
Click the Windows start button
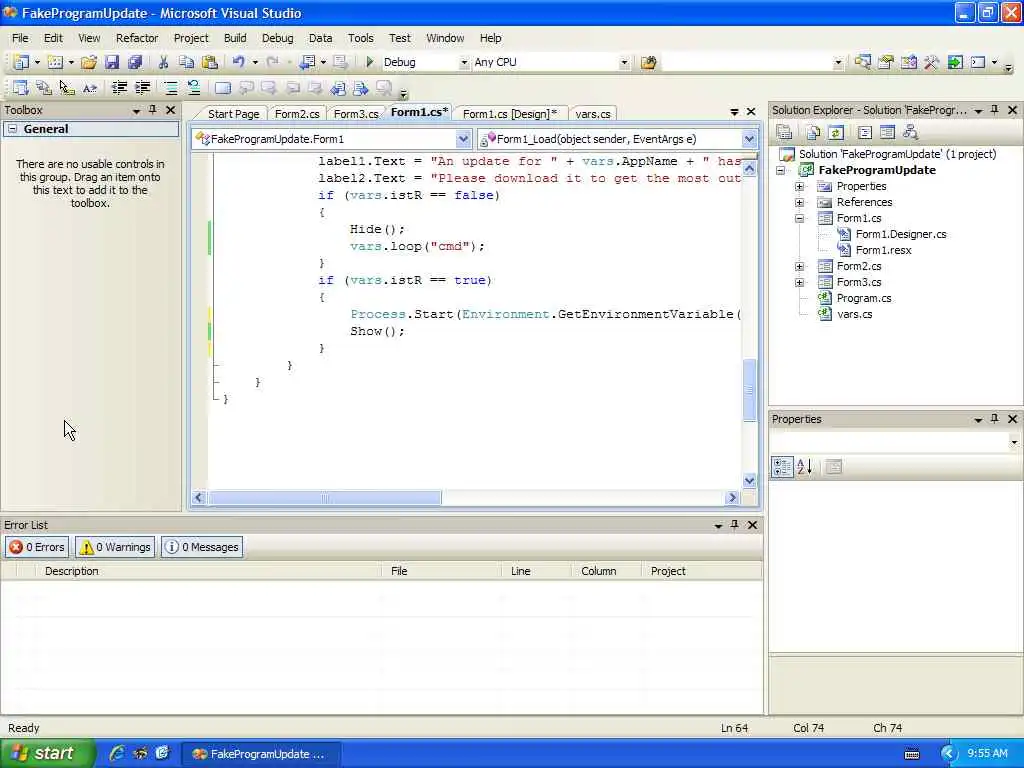(x=46, y=753)
